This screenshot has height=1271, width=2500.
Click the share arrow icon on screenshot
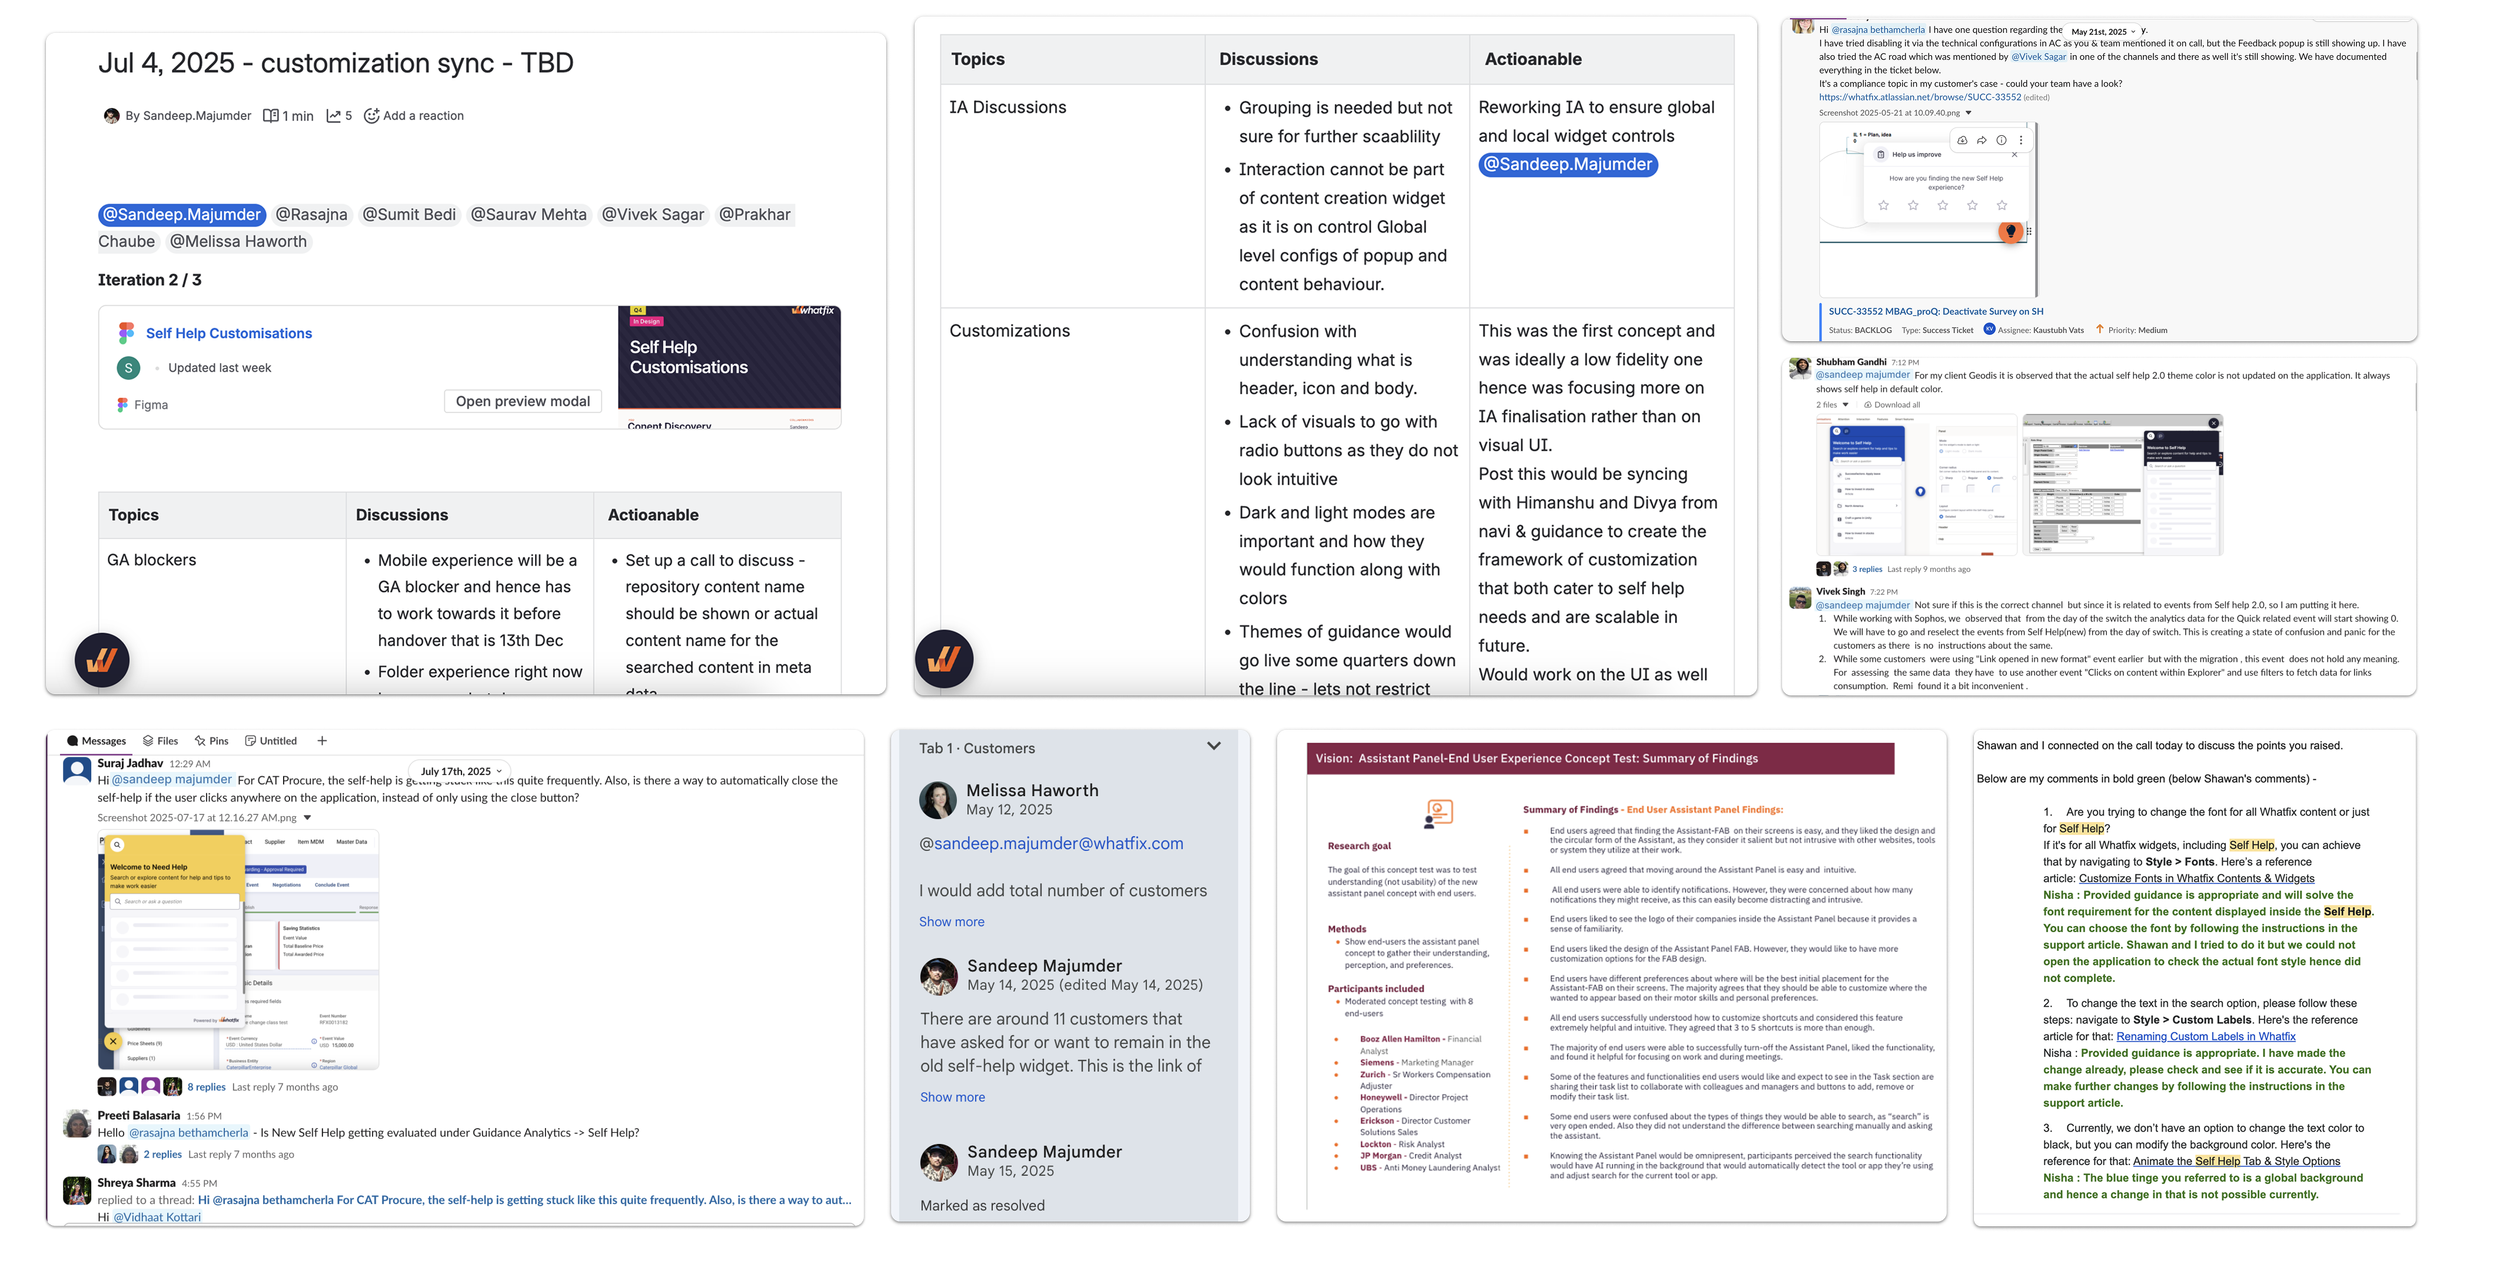1981,141
